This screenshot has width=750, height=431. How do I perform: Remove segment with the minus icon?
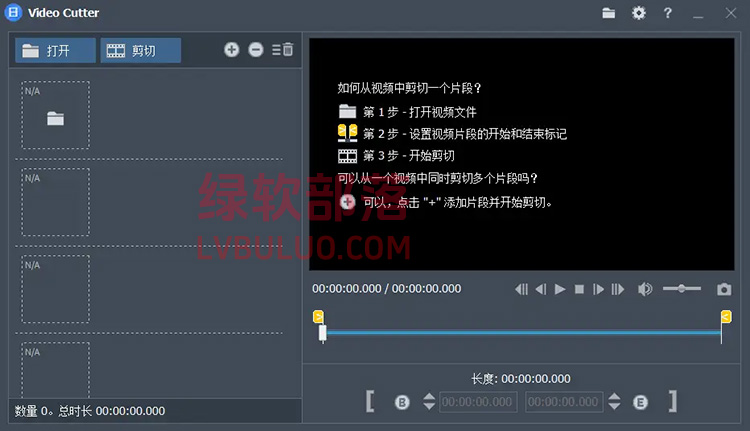pyautogui.click(x=256, y=49)
